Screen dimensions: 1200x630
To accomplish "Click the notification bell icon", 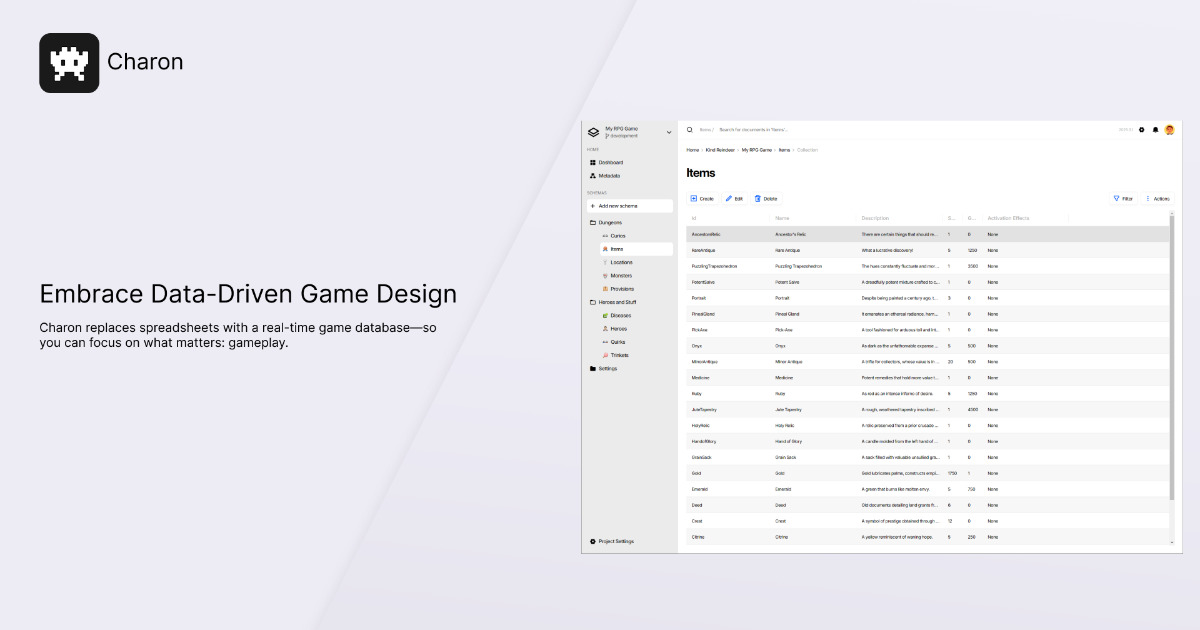I will [1155, 129].
